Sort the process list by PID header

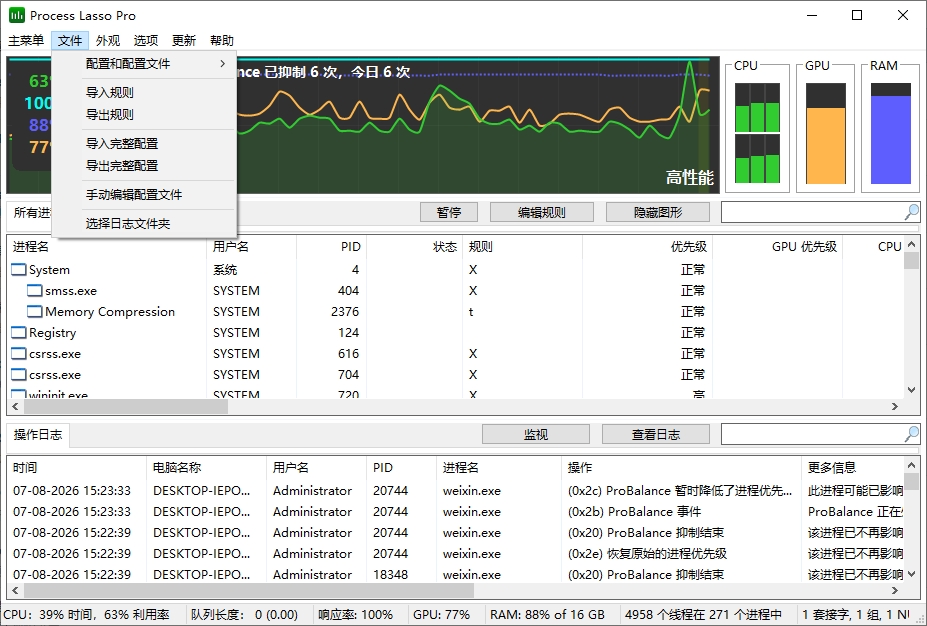tap(332, 246)
